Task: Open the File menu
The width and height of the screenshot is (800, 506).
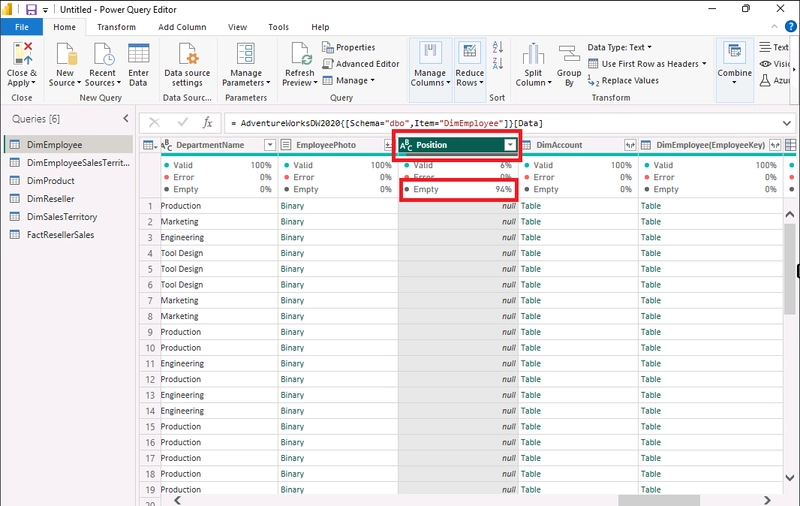Action: (21, 27)
